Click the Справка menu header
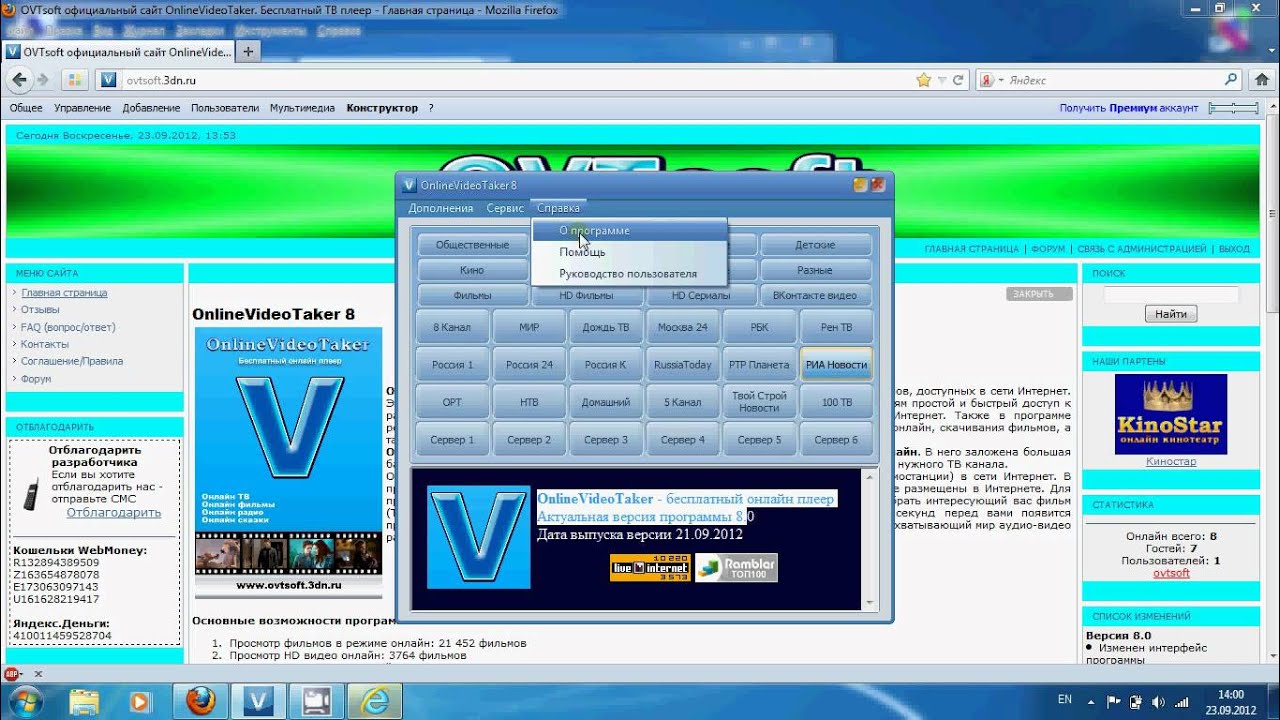Screen dimensions: 1280x720 click(x=558, y=208)
